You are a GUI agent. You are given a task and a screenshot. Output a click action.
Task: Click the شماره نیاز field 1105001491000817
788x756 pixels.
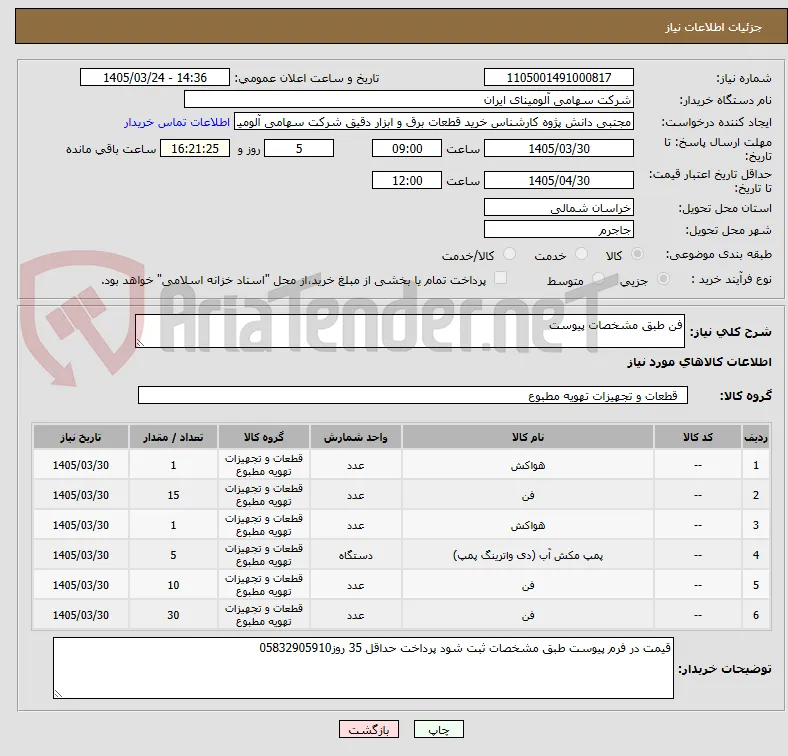coord(558,77)
